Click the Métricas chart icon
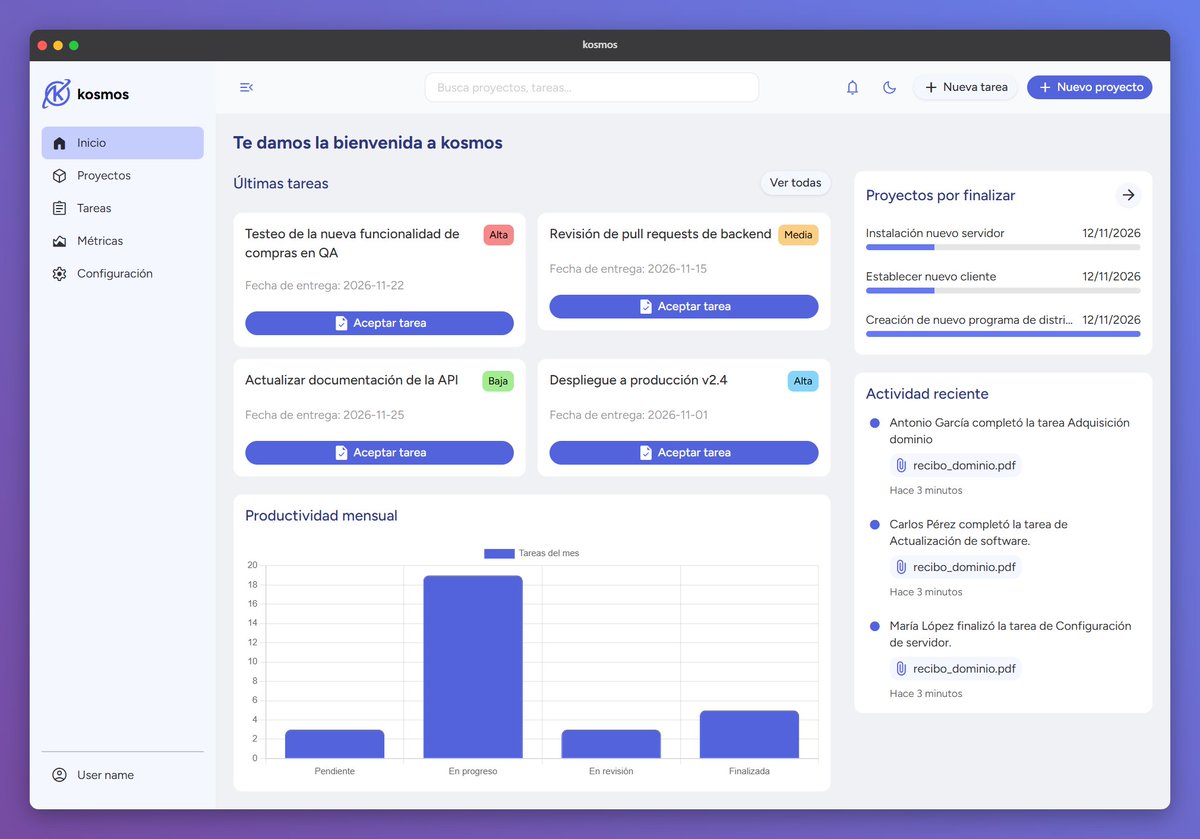This screenshot has width=1200, height=839. (59, 241)
